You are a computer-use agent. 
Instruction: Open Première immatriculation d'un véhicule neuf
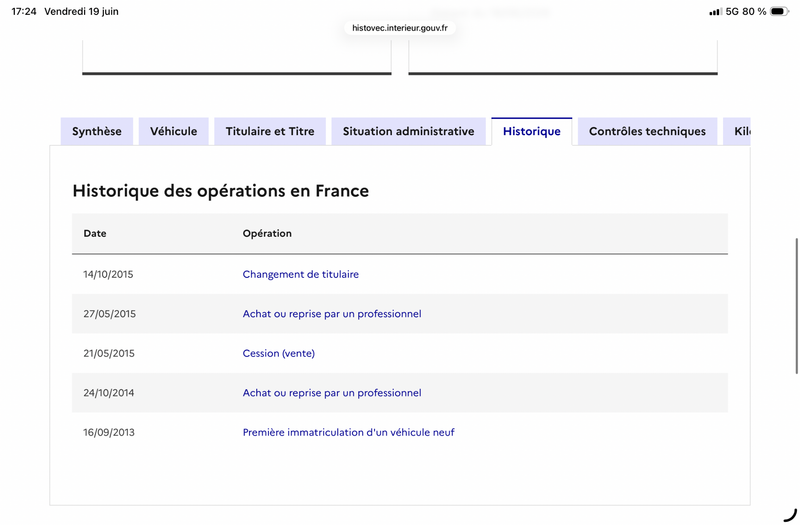[348, 432]
